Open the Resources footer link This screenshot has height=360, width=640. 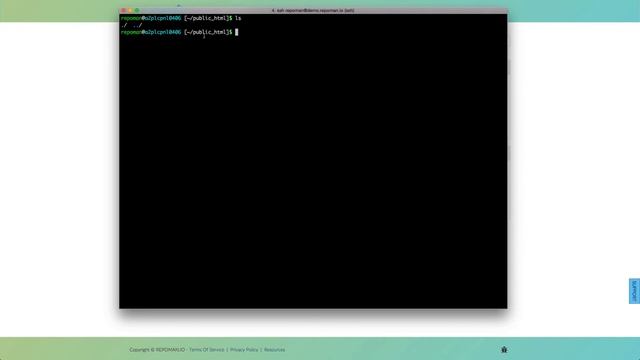click(274, 350)
